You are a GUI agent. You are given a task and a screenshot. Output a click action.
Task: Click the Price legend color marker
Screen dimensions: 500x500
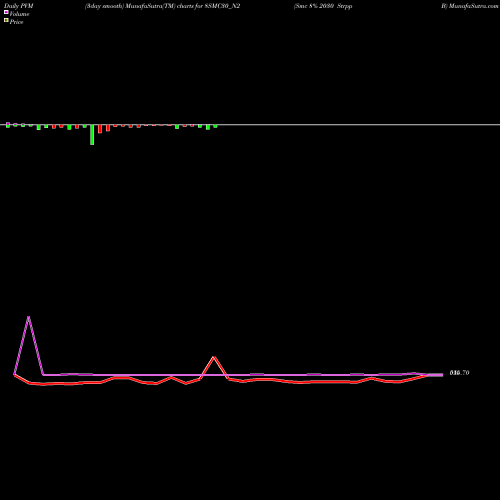(6, 21)
